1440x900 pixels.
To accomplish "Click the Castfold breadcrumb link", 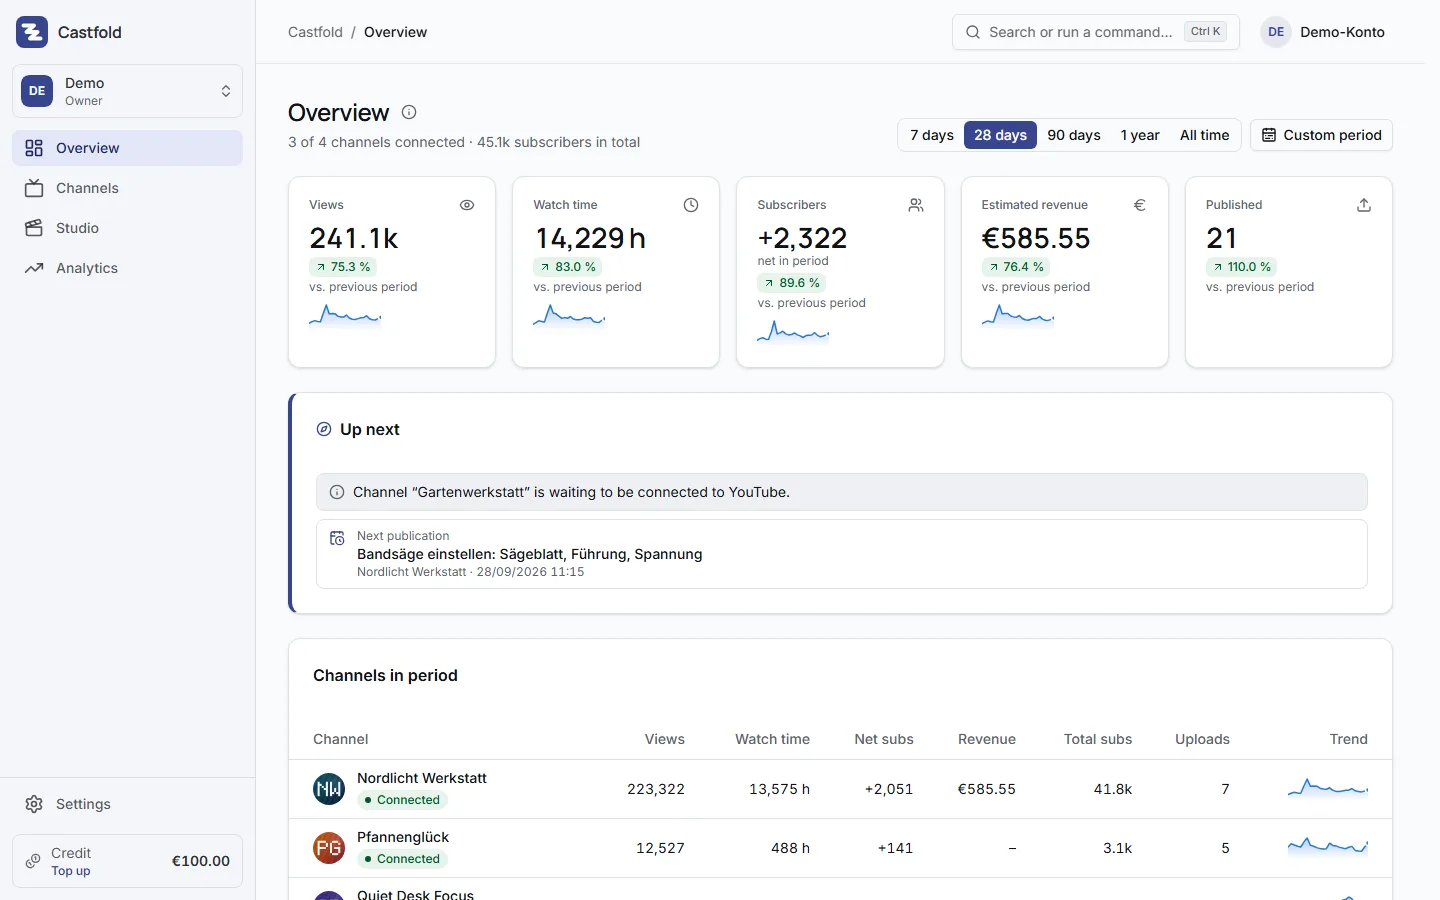I will click(315, 32).
